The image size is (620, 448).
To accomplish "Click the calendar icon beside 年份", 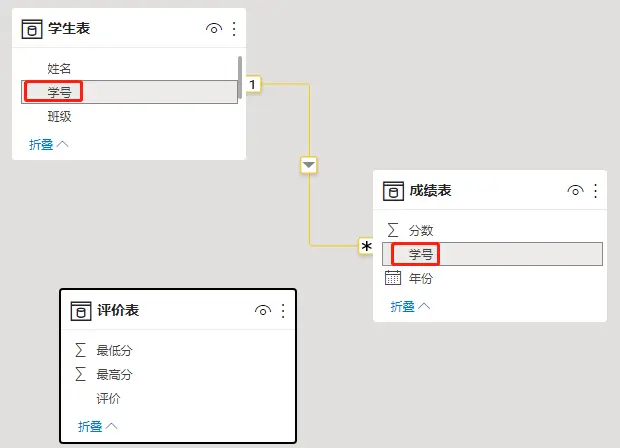I will pyautogui.click(x=393, y=278).
